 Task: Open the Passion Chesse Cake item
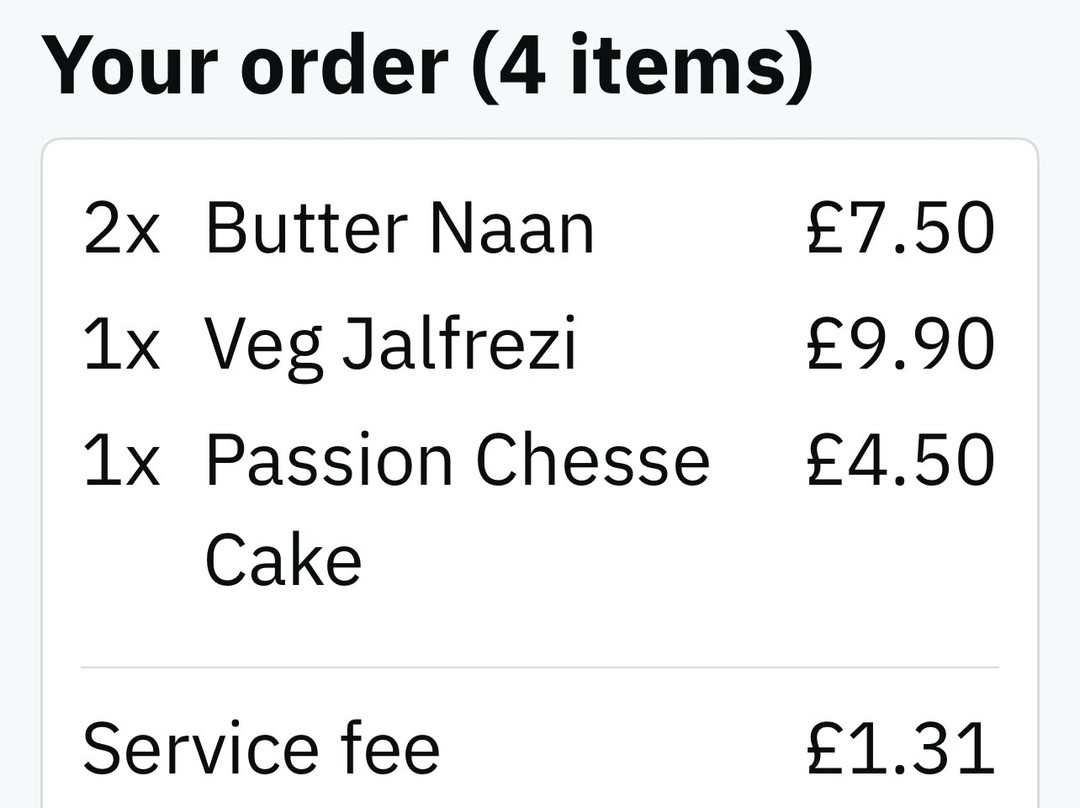point(457,461)
